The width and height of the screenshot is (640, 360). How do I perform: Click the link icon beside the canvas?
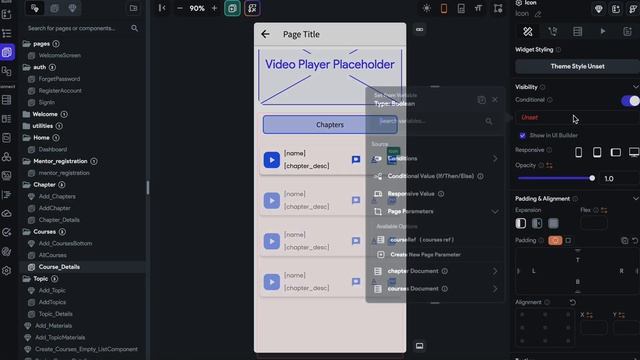pyautogui.click(x=420, y=29)
